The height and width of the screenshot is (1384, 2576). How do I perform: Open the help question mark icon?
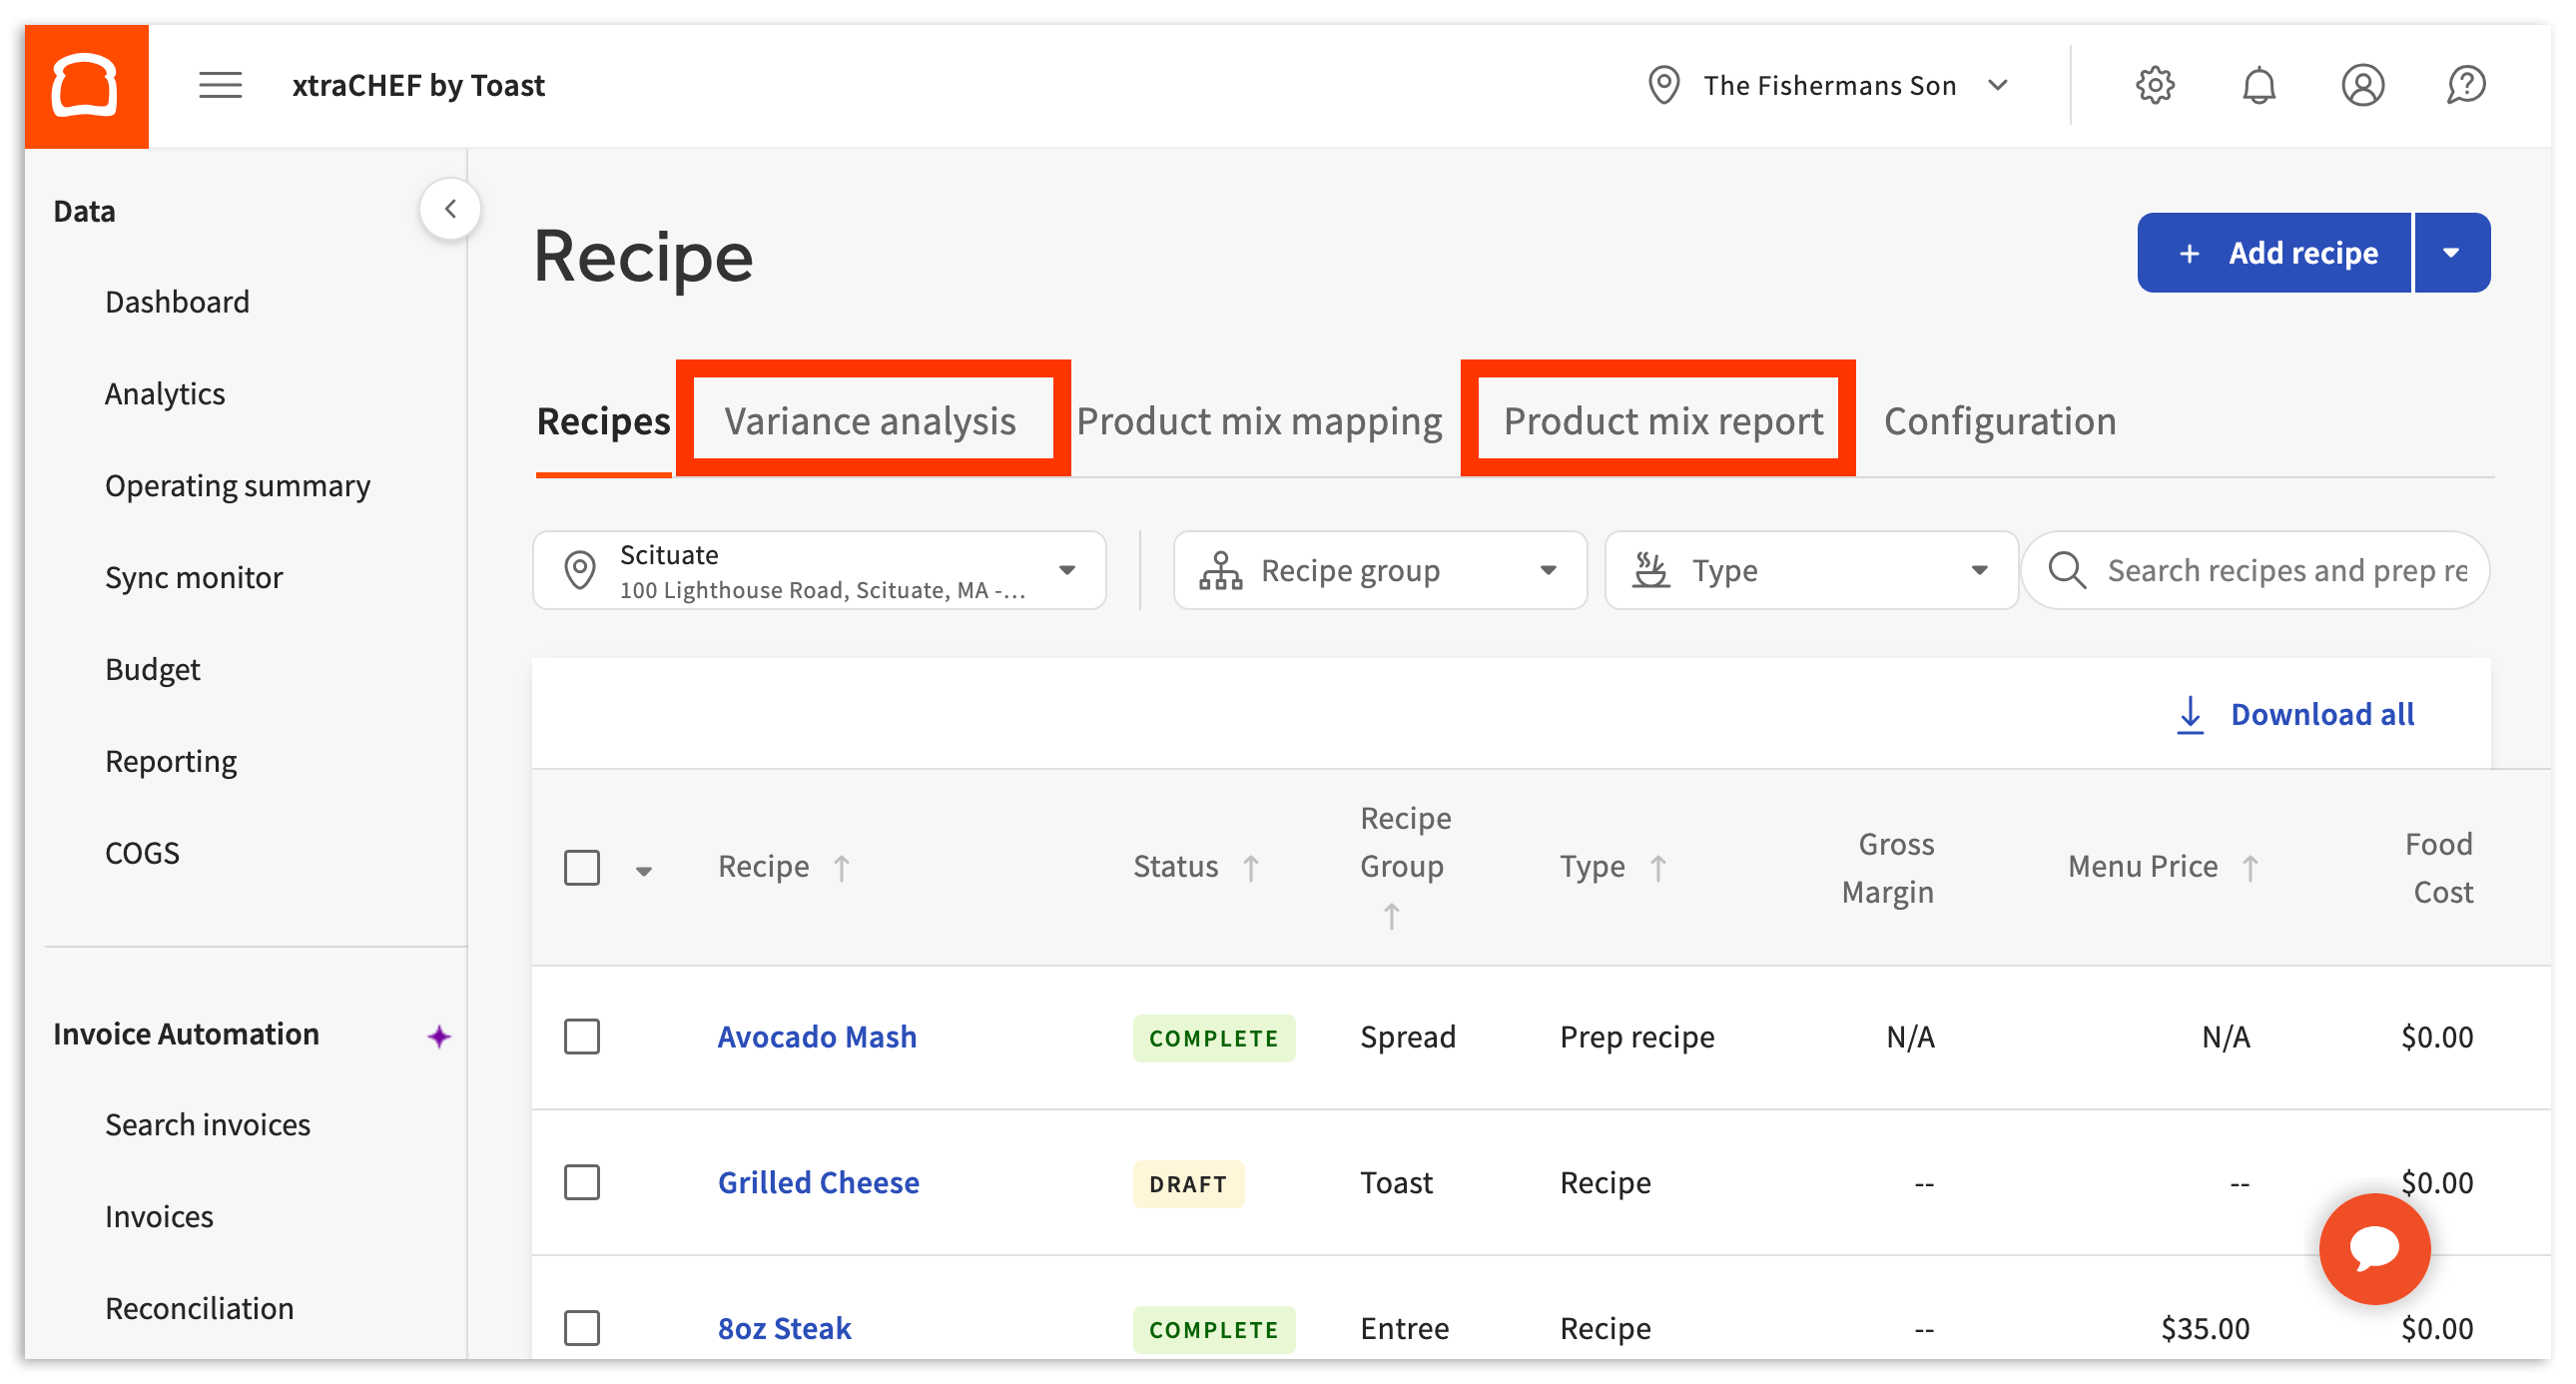coord(2466,86)
